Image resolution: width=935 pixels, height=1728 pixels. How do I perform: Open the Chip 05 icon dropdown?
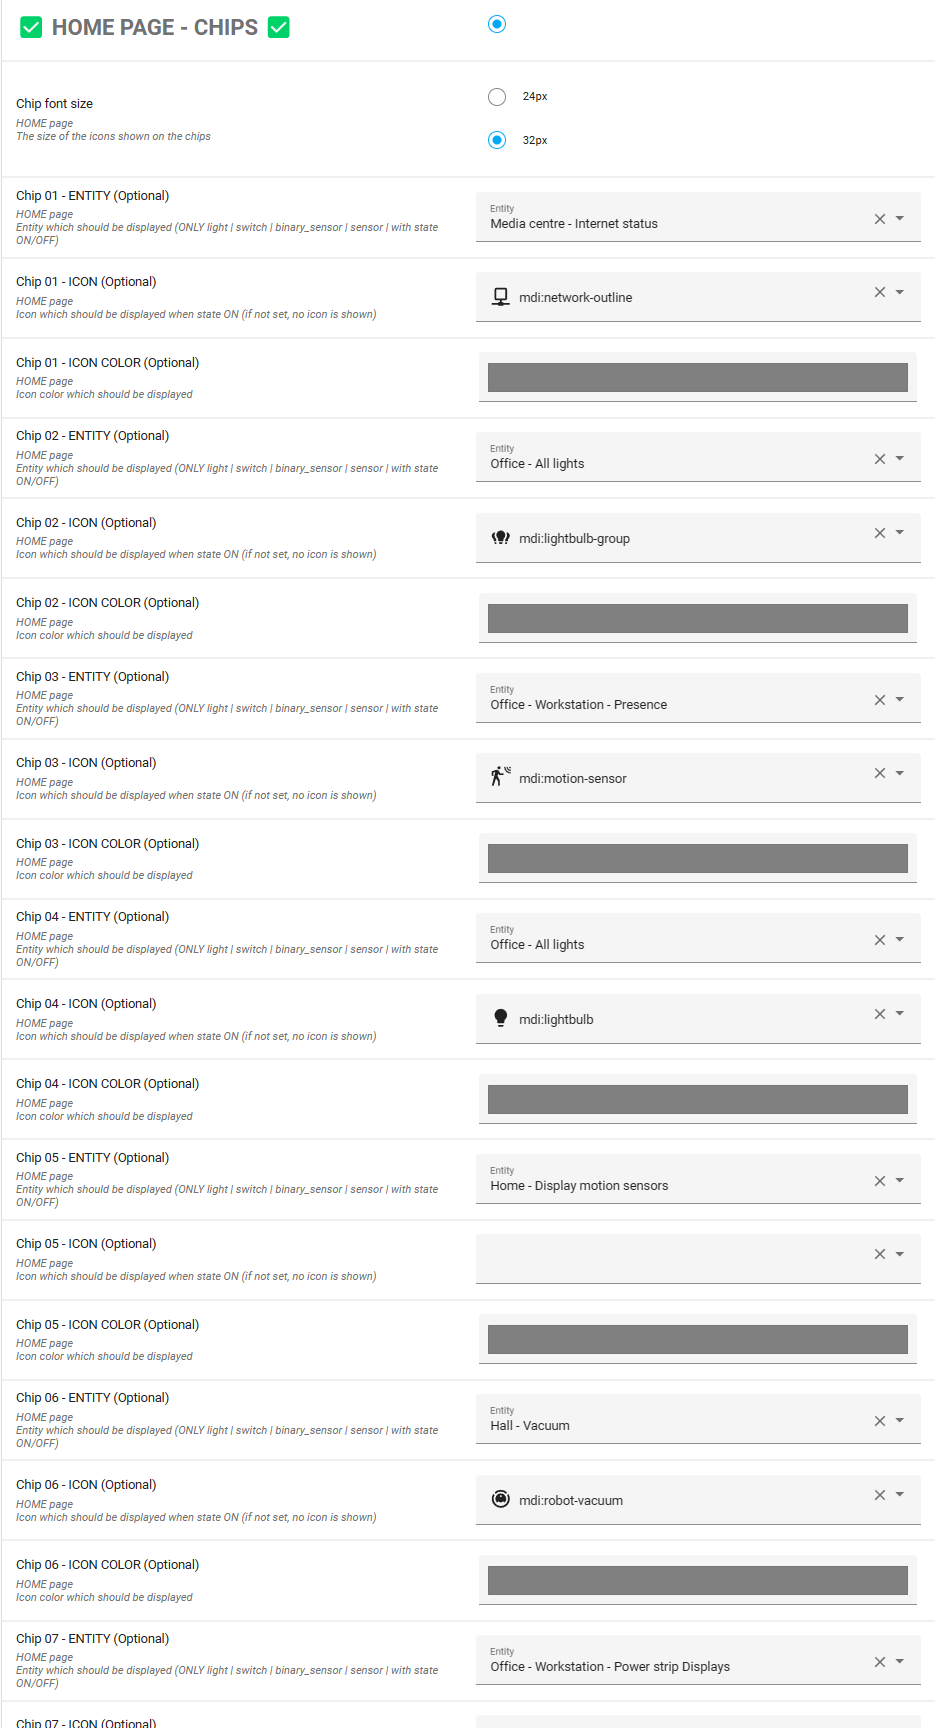900,1254
